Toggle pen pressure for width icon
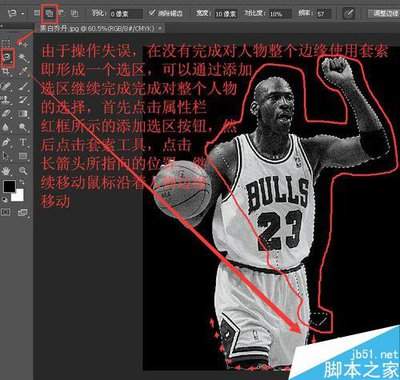The height and width of the screenshot is (380, 400). pos(349,14)
